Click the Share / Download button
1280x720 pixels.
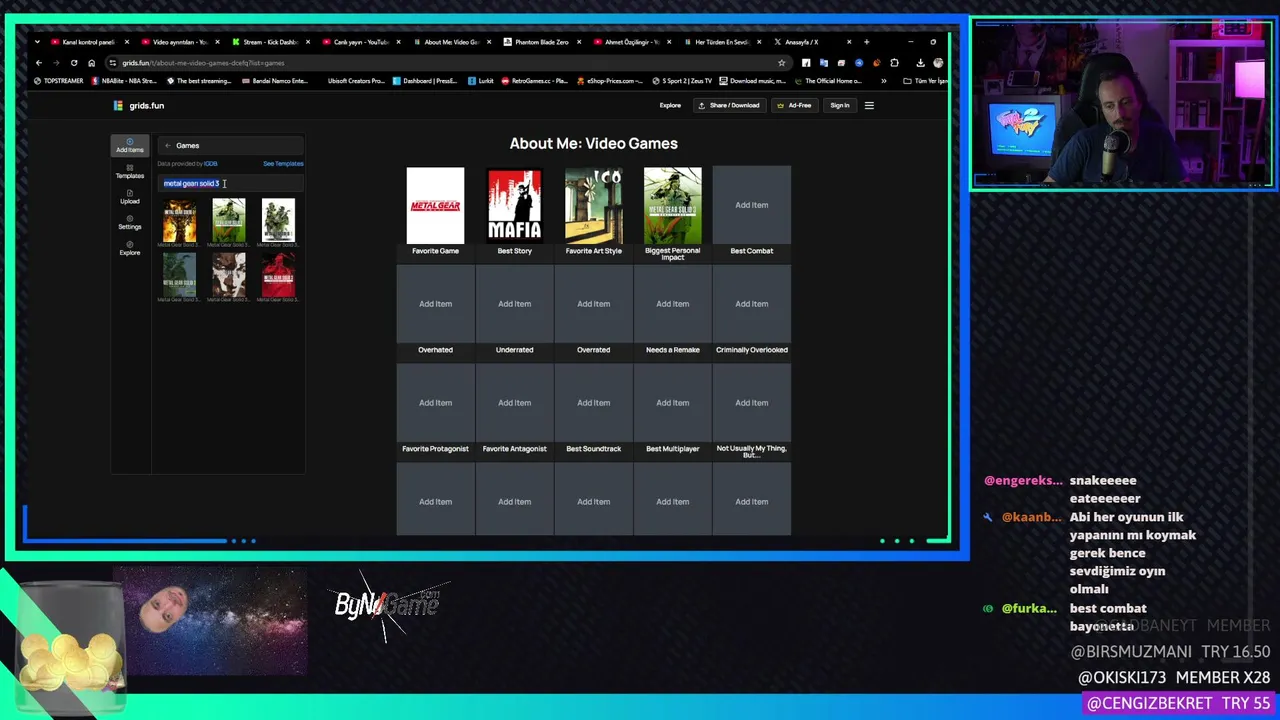[x=729, y=105]
